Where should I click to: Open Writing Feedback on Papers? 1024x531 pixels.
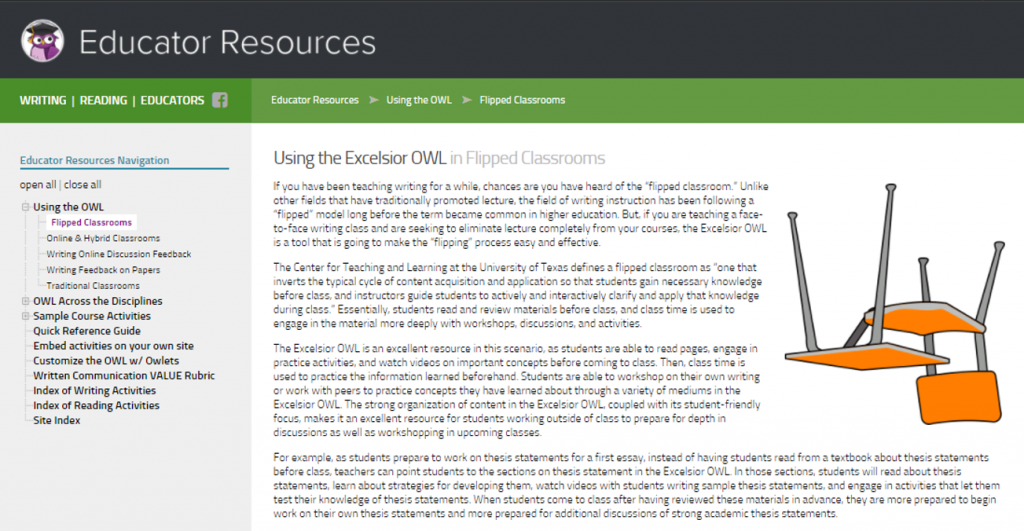(x=103, y=270)
